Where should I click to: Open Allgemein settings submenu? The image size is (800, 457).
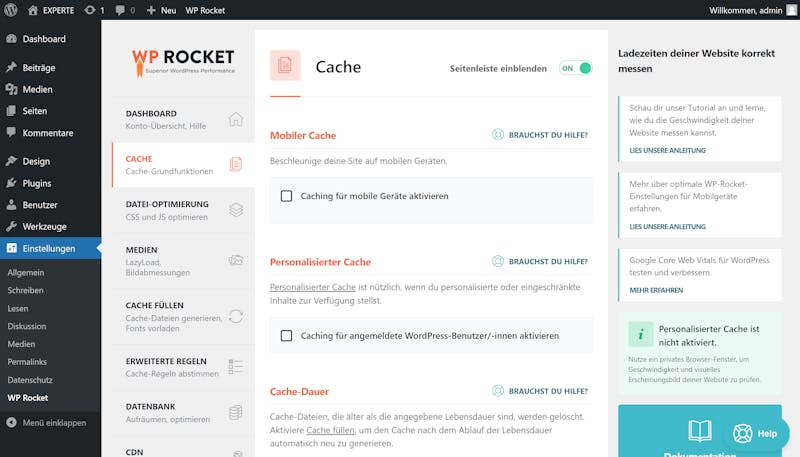click(x=26, y=272)
